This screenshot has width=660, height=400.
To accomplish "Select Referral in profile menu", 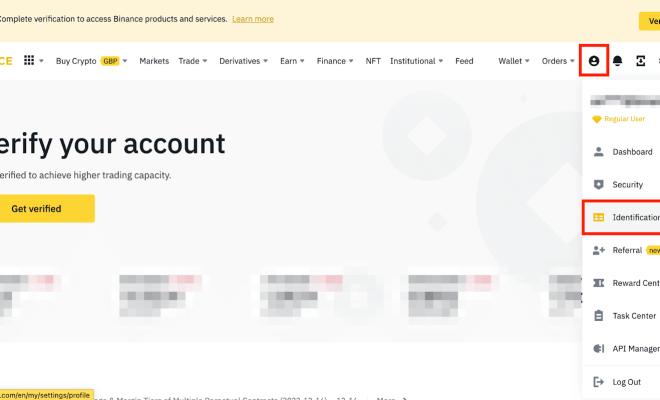I will coord(627,250).
